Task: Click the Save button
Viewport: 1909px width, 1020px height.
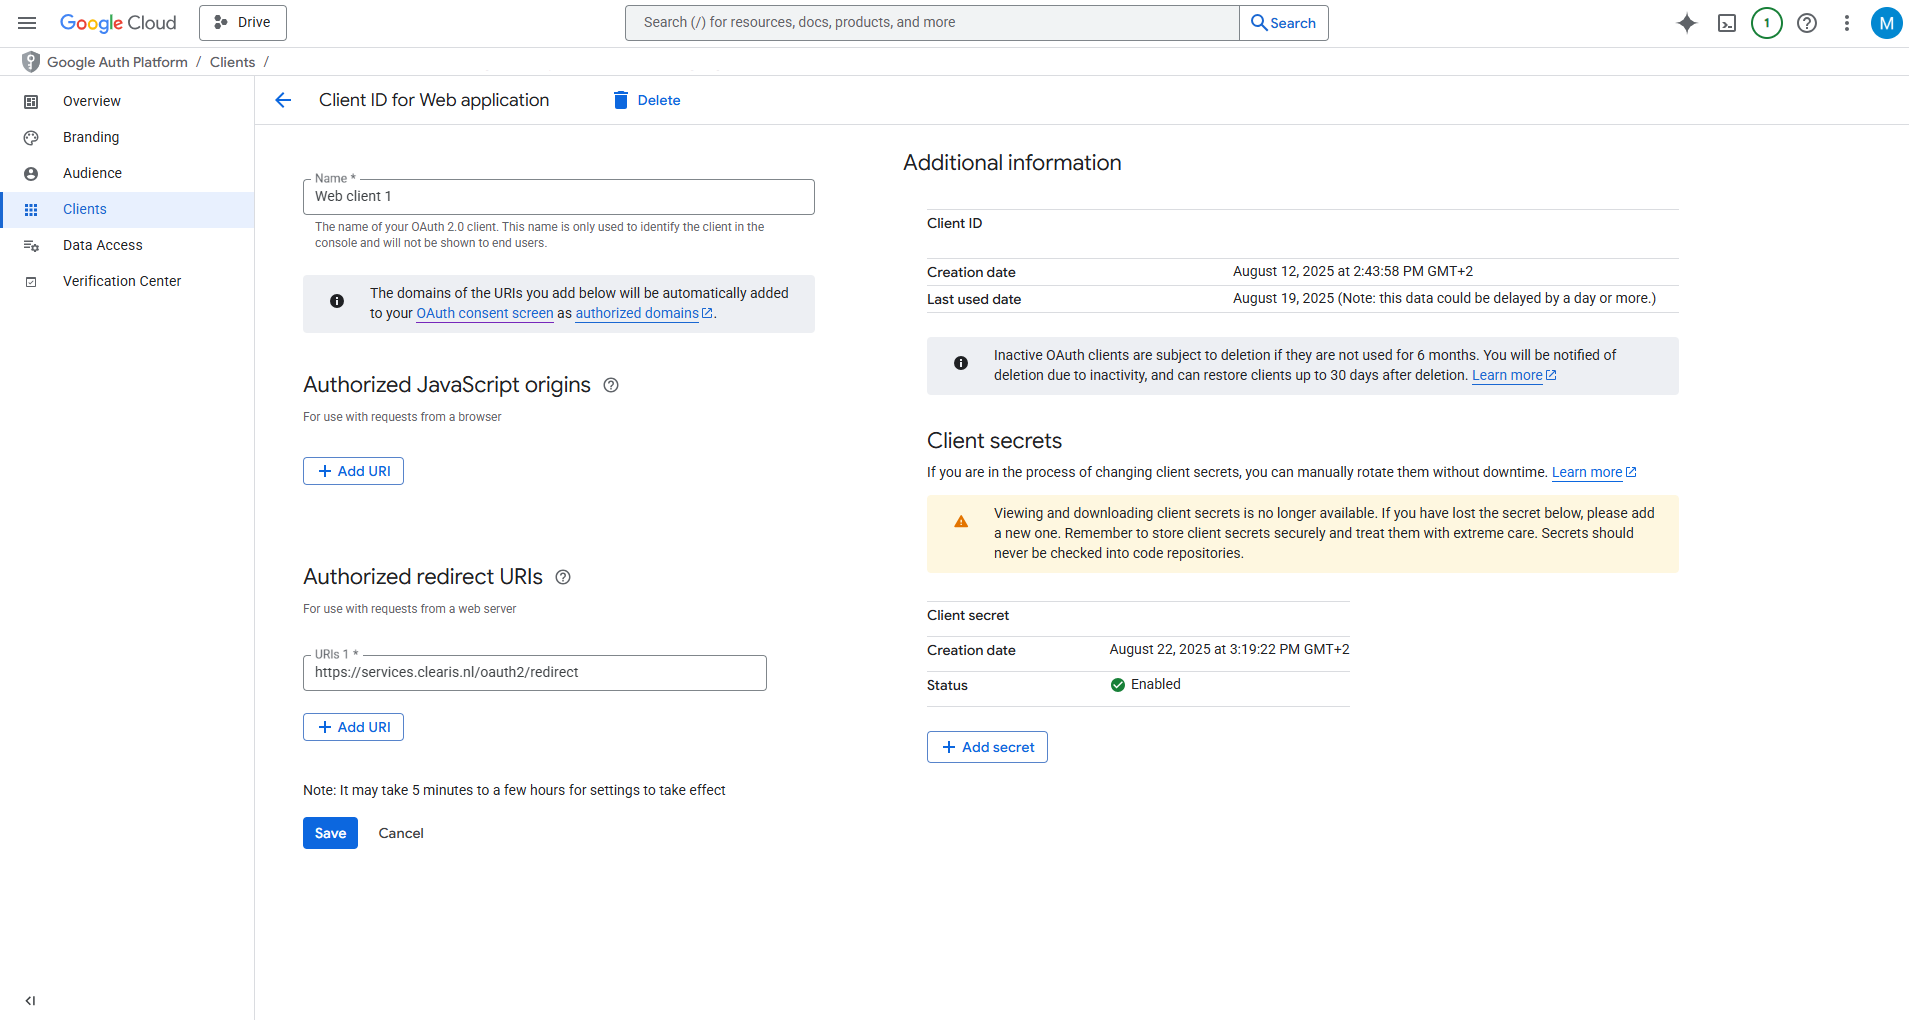Action: click(x=330, y=833)
